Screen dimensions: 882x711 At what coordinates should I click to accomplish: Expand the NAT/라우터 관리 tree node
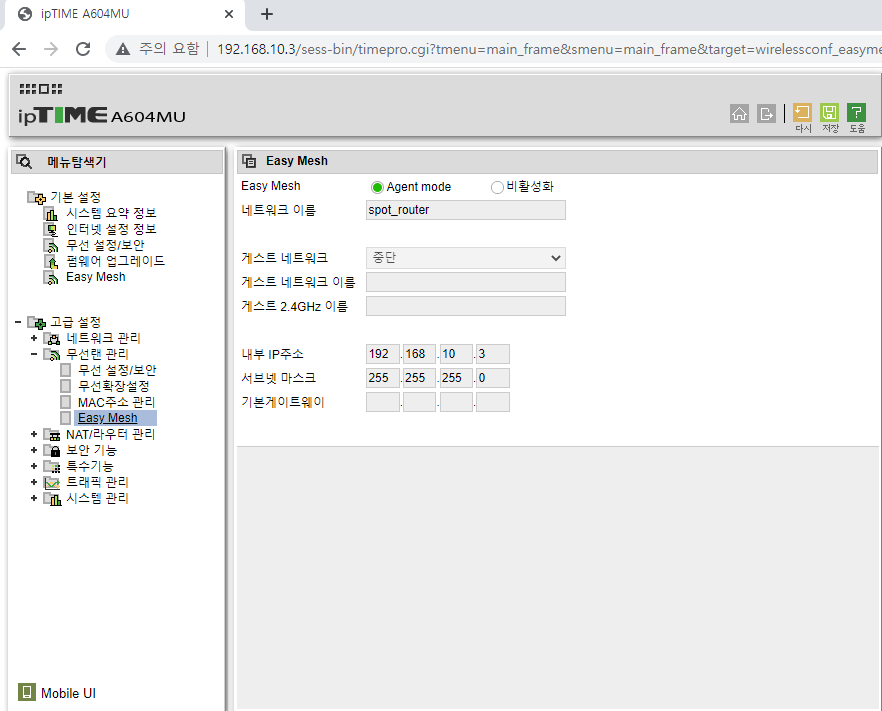[x=34, y=434]
